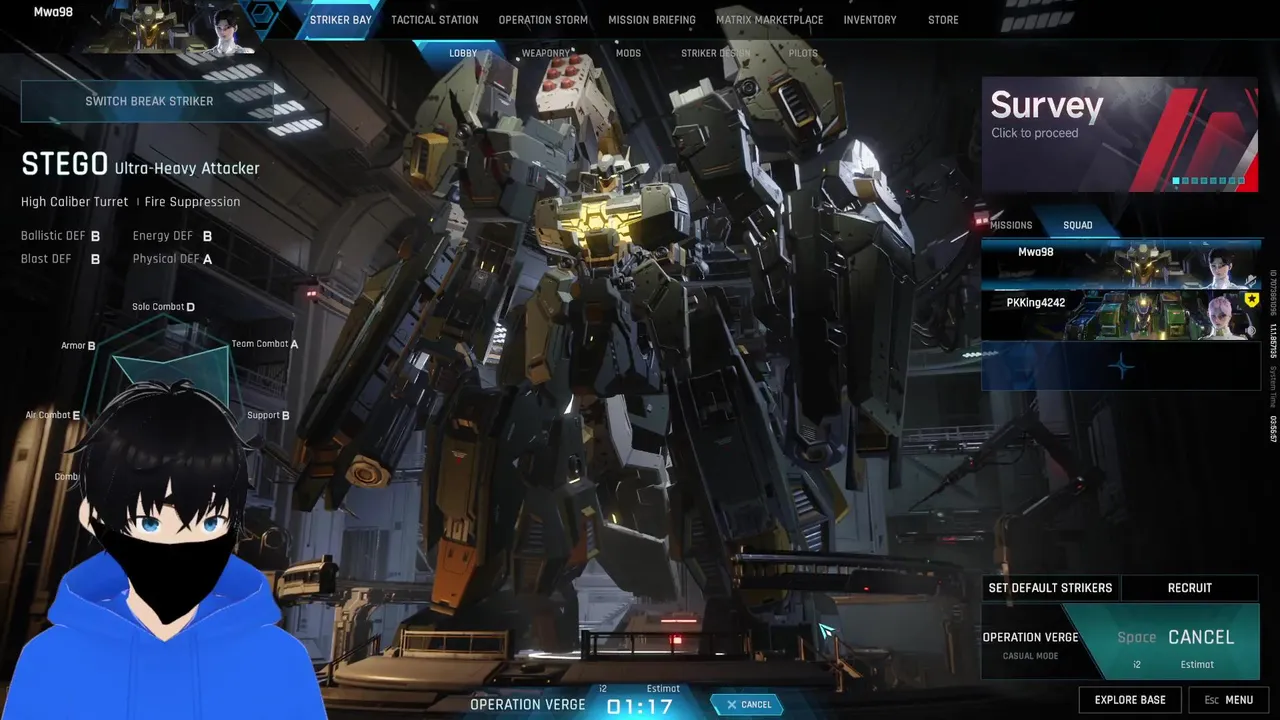Click the Physical DEF A rating
This screenshot has width=1280, height=720.
[x=172, y=259]
